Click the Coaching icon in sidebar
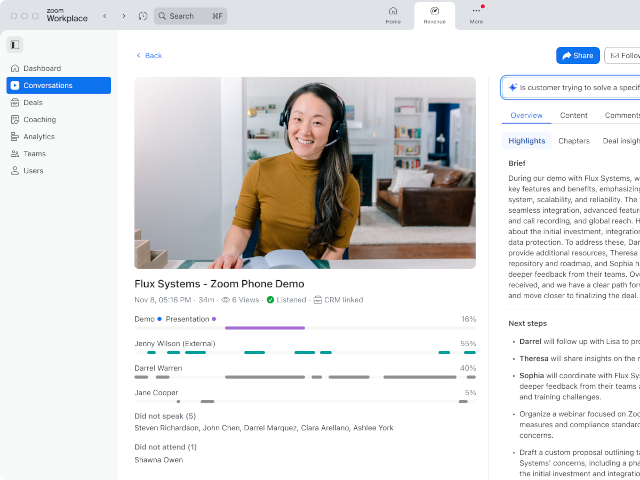 pos(15,120)
